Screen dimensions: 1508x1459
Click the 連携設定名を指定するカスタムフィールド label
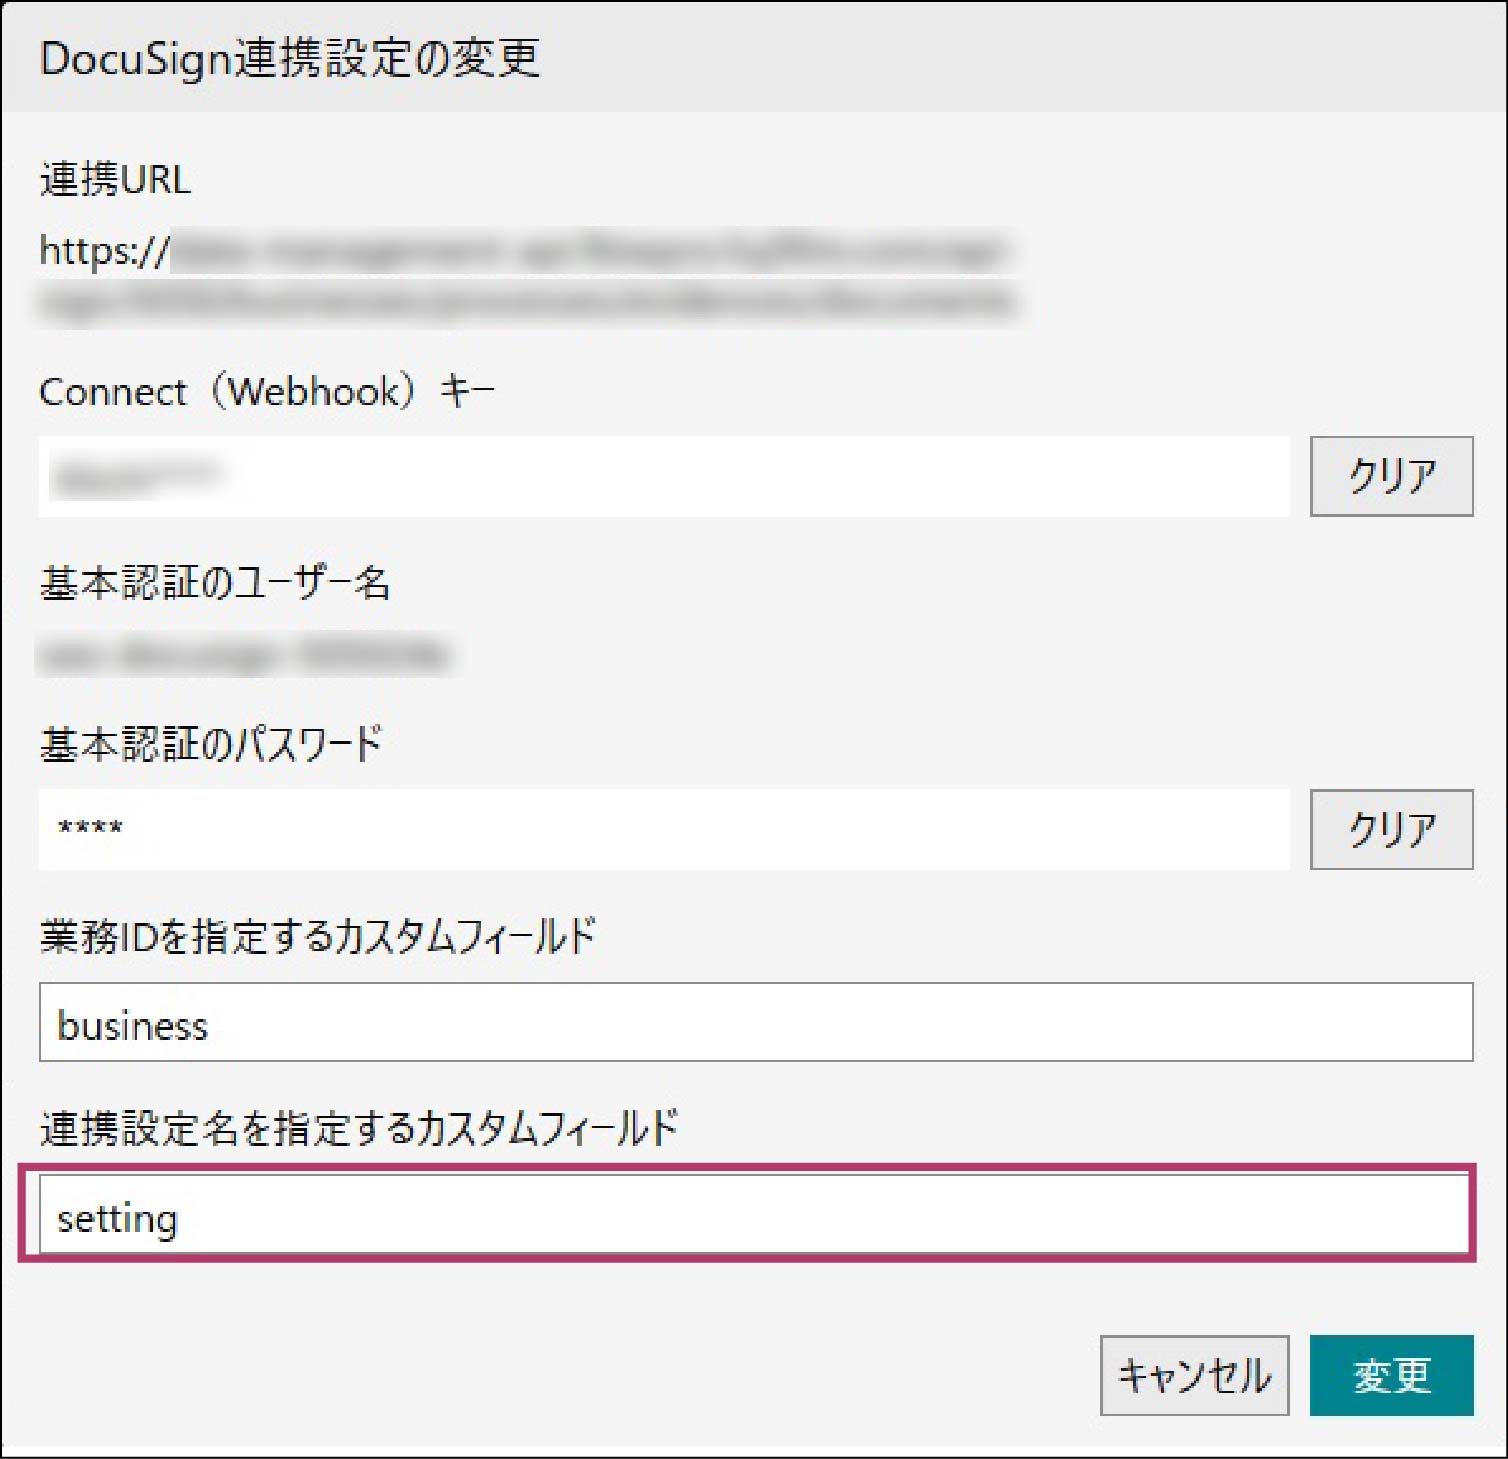pyautogui.click(x=358, y=1129)
